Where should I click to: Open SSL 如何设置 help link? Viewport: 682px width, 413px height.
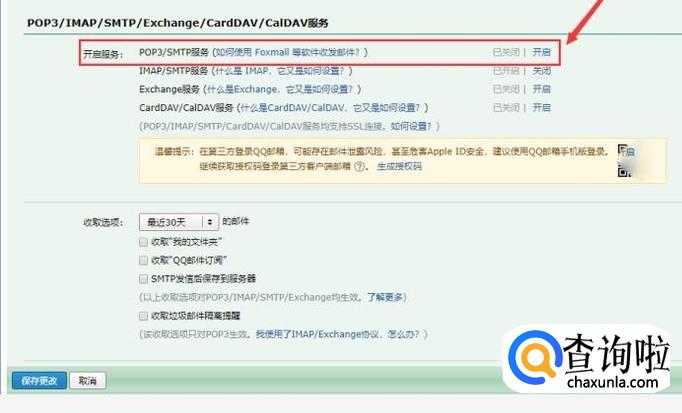pyautogui.click(x=411, y=126)
